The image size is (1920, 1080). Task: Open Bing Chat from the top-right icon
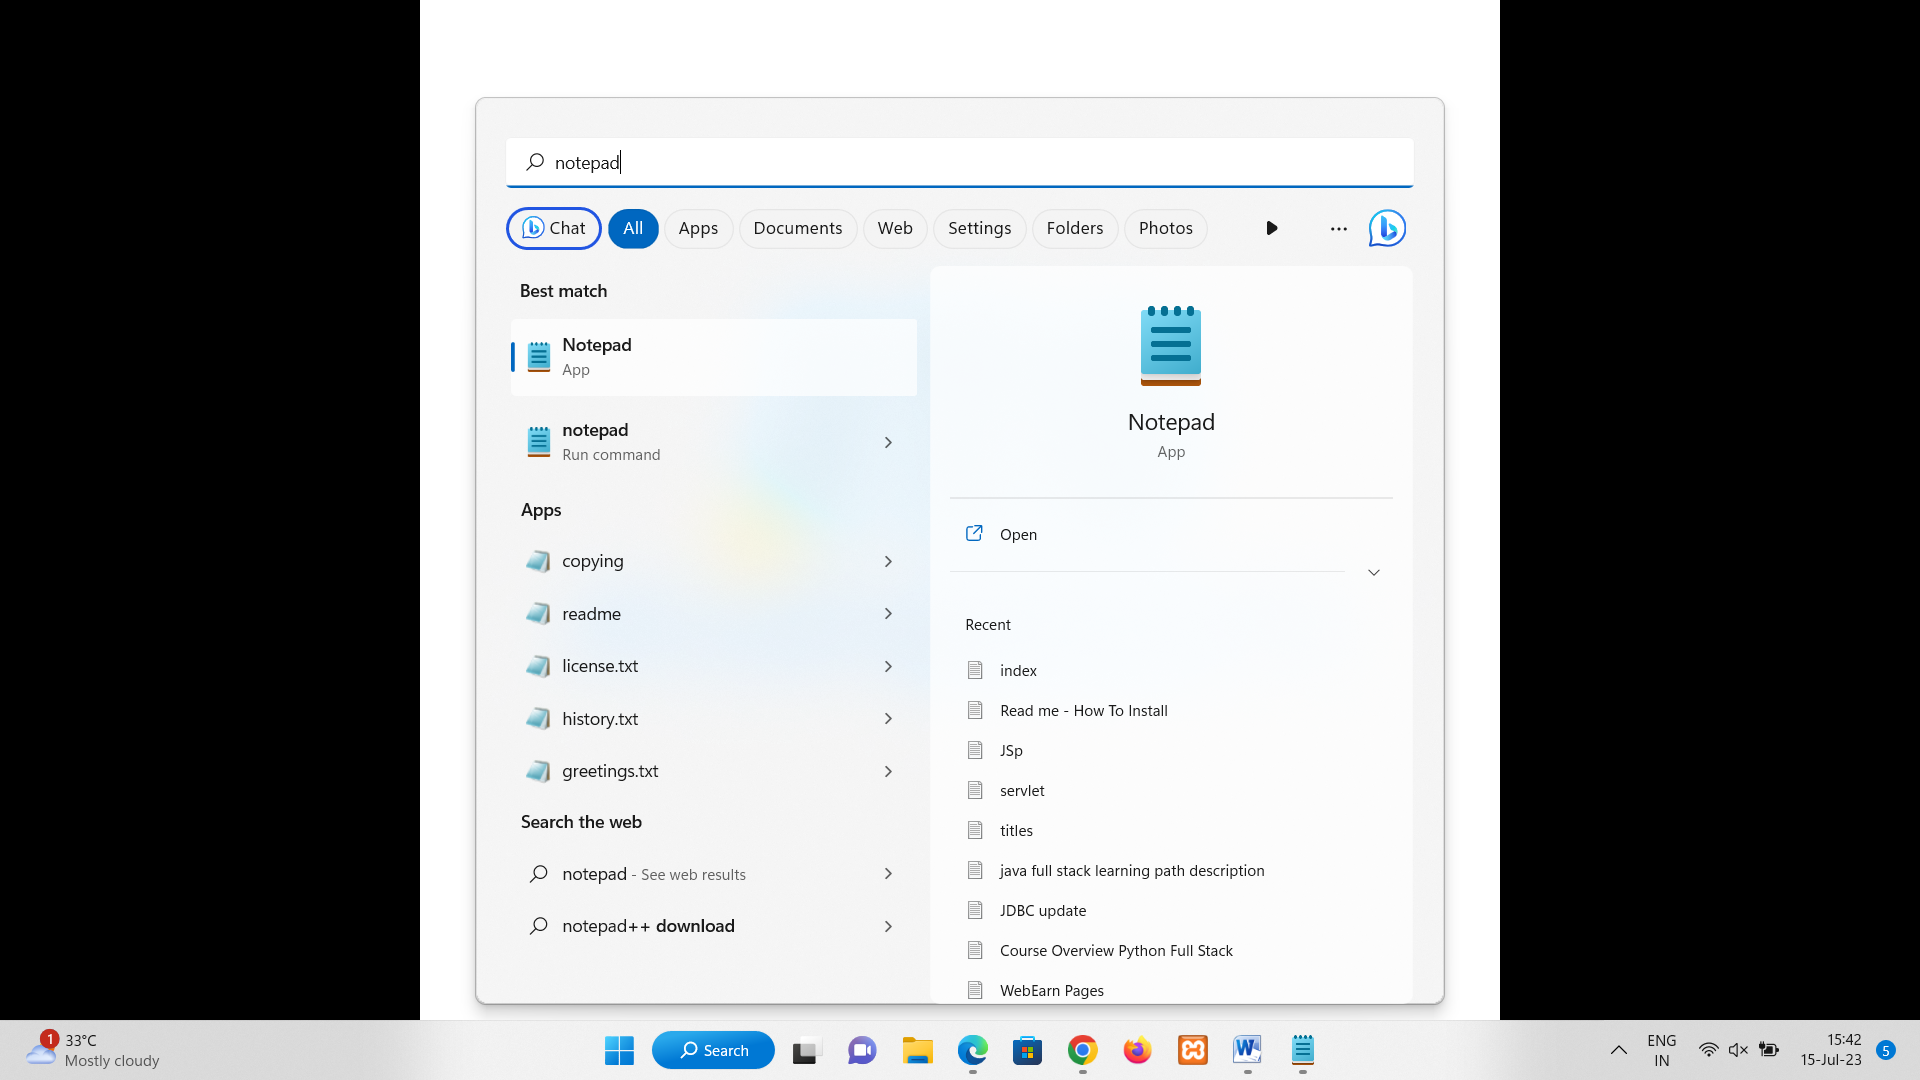tap(1387, 228)
